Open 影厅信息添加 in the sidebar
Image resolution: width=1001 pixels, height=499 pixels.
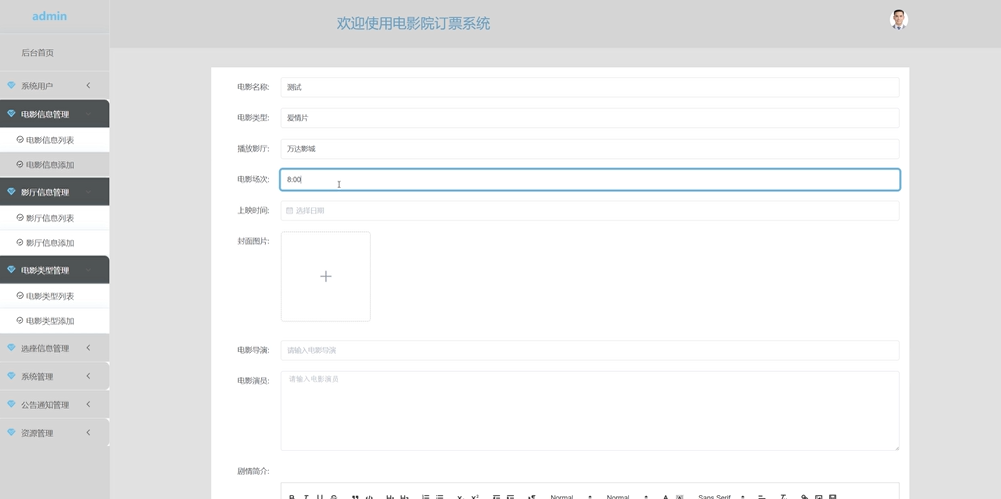(x=54, y=242)
